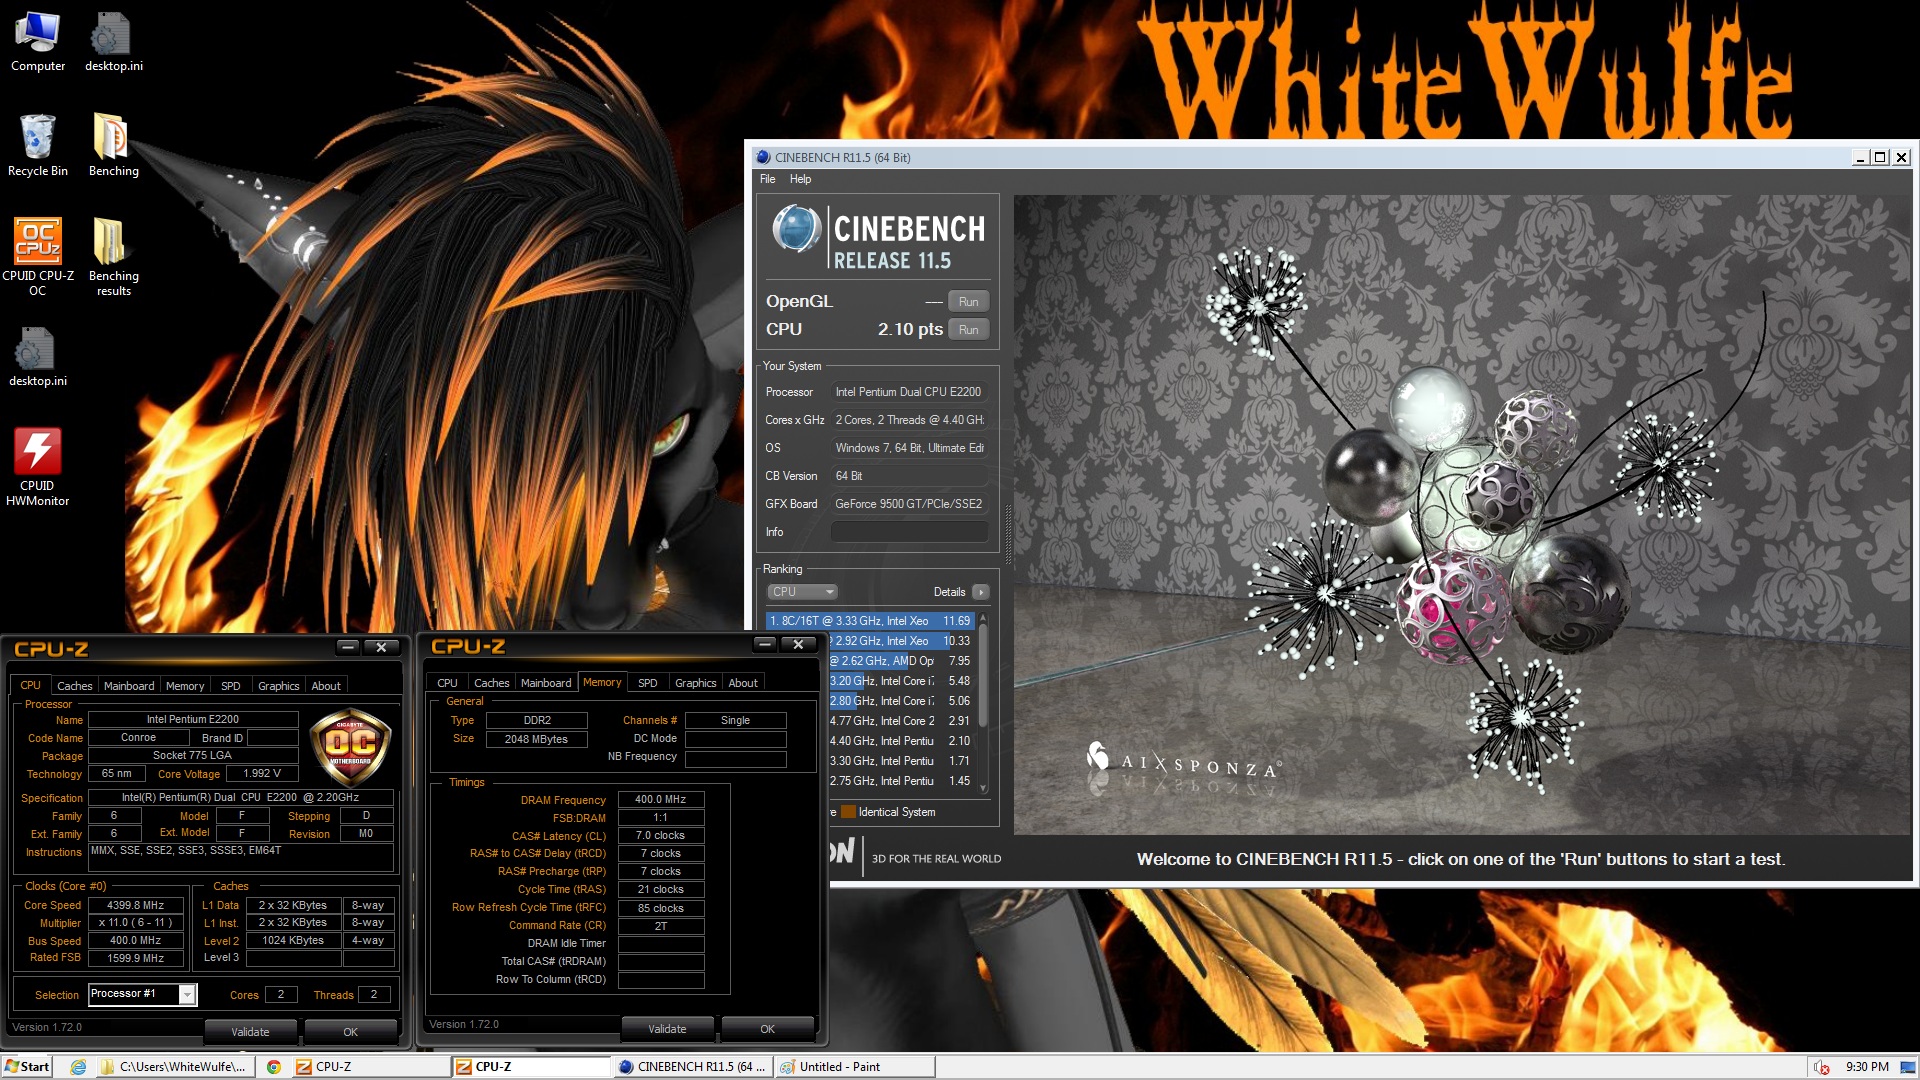The image size is (1920, 1080).
Task: Open Graphics tab in left CPU-Z
Action: tap(278, 686)
